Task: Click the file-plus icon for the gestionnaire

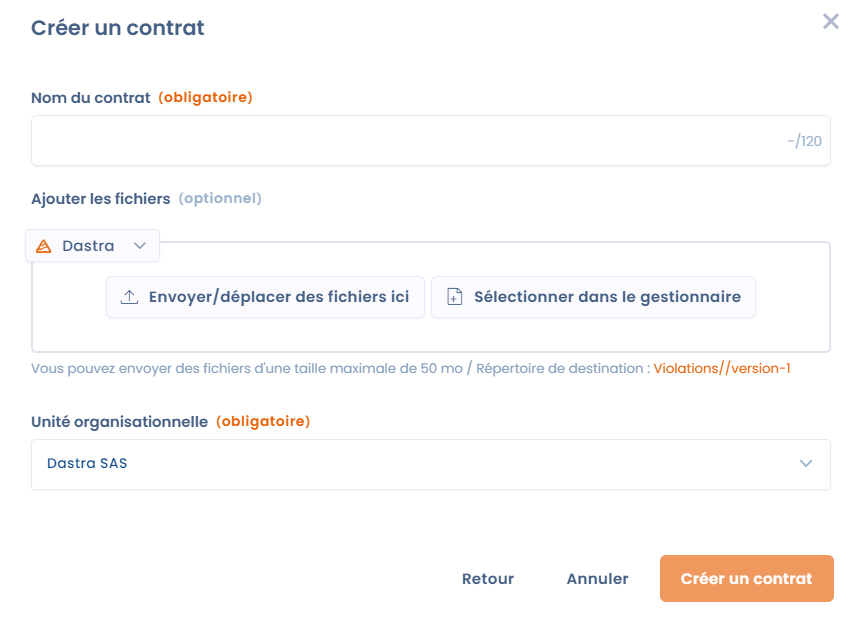Action: click(x=454, y=297)
